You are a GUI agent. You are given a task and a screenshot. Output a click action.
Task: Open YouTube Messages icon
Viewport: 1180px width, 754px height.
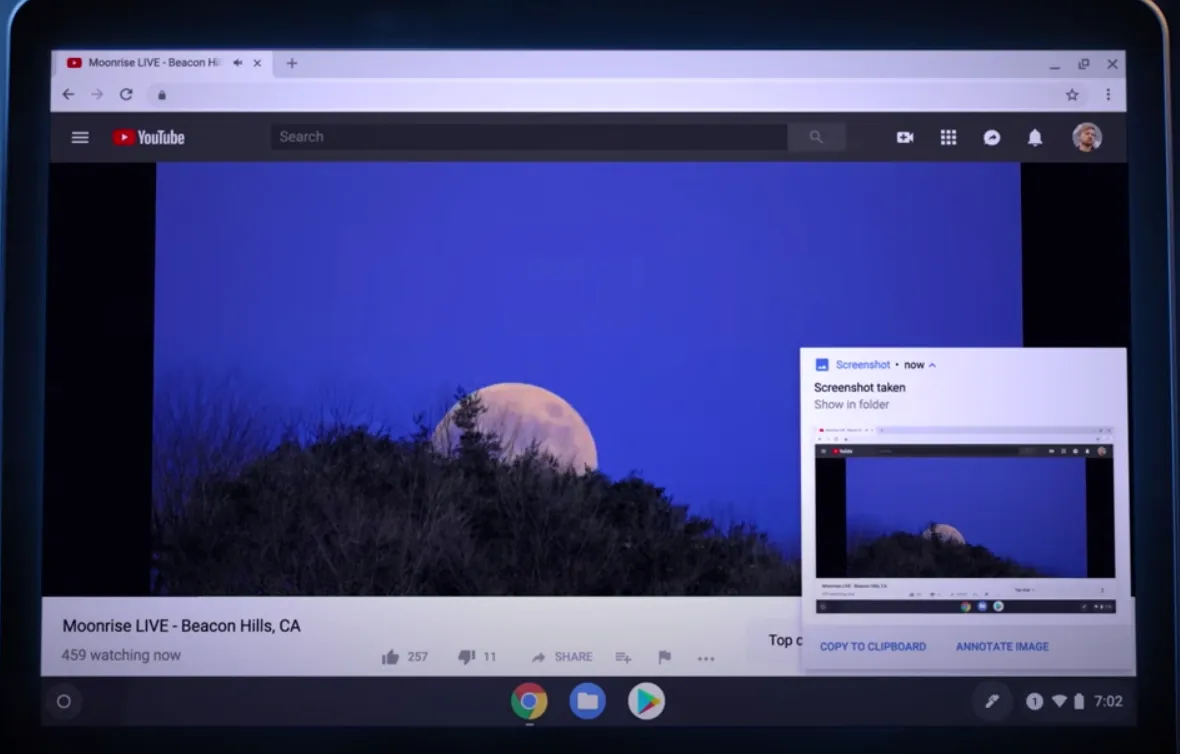[x=992, y=137]
